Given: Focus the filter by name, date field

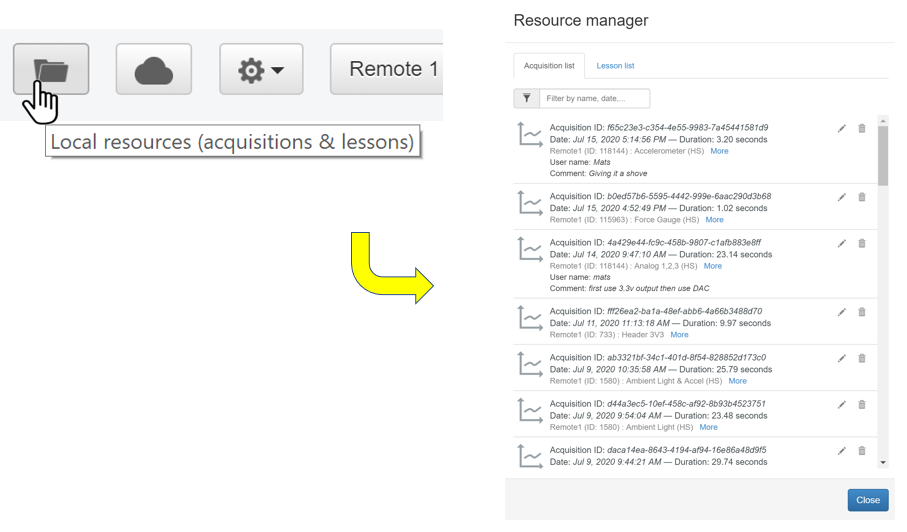Looking at the screenshot, I should (x=594, y=98).
